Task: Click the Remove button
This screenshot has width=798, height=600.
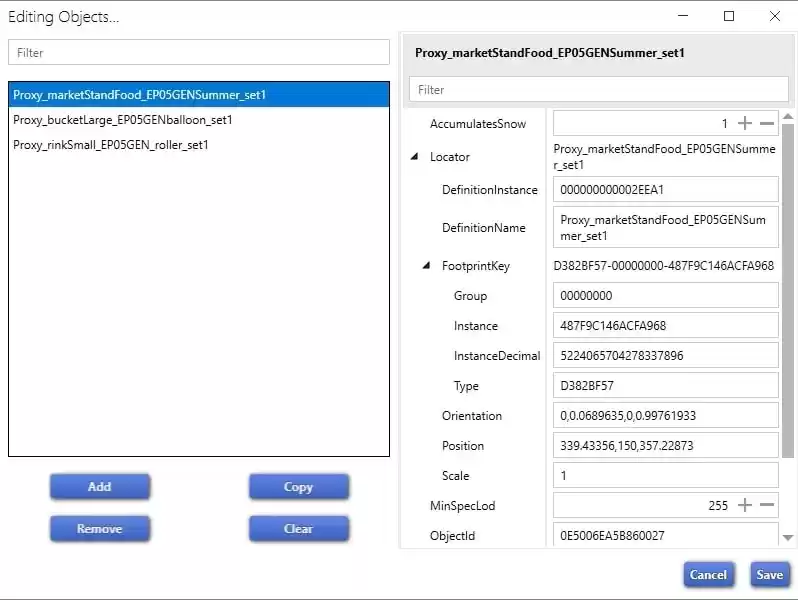Action: tap(100, 529)
